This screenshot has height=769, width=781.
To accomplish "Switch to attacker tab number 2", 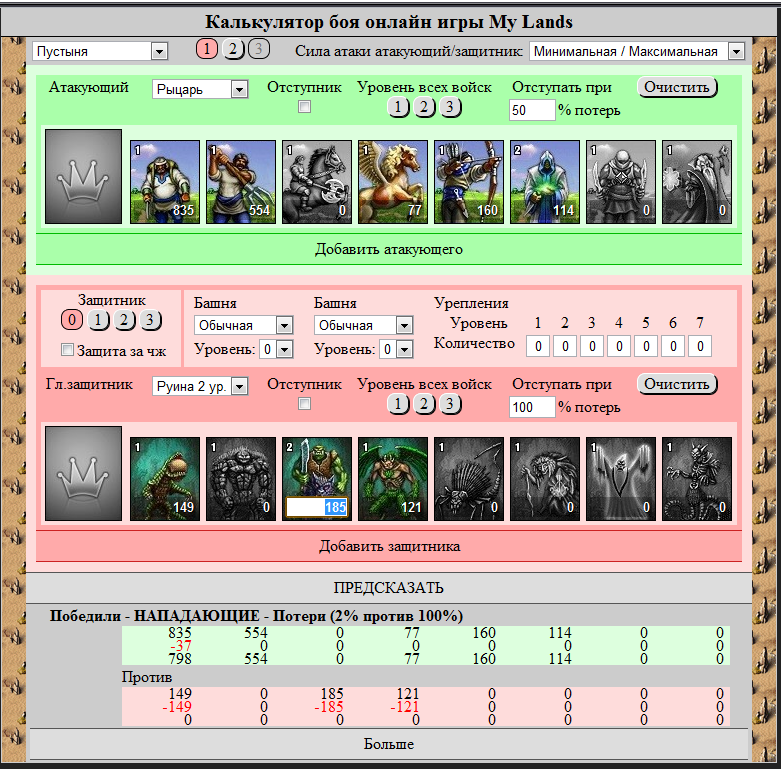I will coord(232,50).
